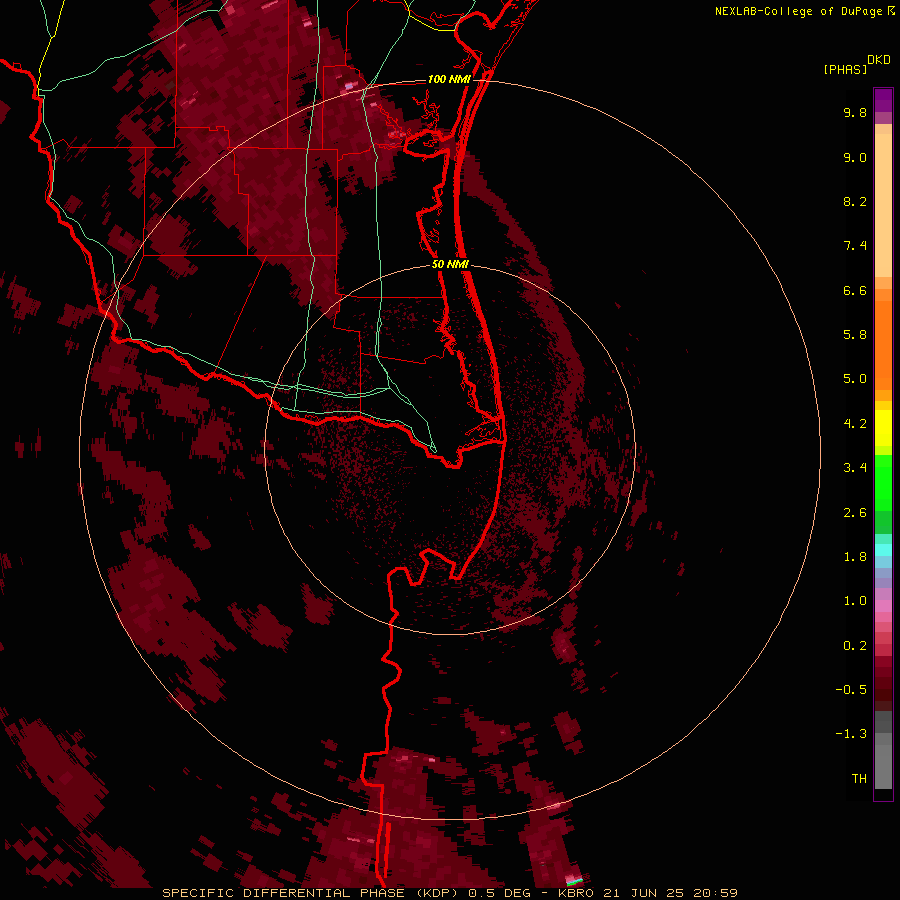Click the 5.0 value on color scale
The image size is (900, 900).
click(855, 379)
